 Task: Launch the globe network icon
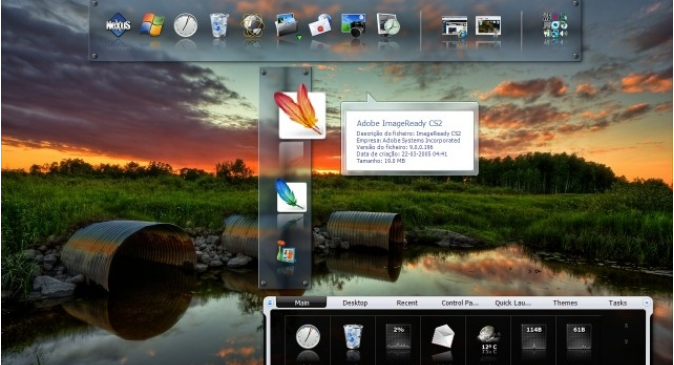pyautogui.click(x=252, y=25)
